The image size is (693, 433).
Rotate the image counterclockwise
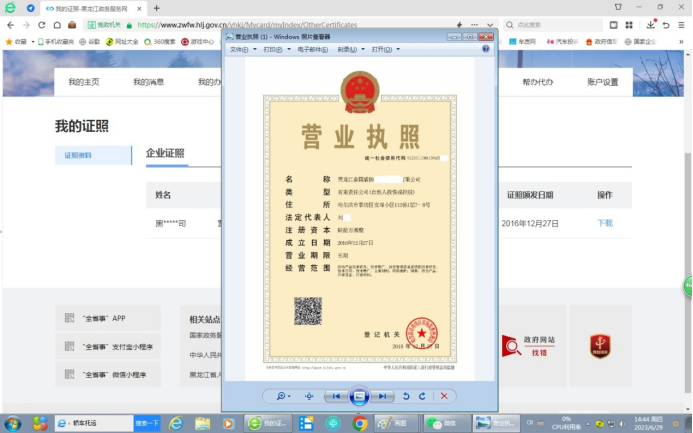(405, 396)
